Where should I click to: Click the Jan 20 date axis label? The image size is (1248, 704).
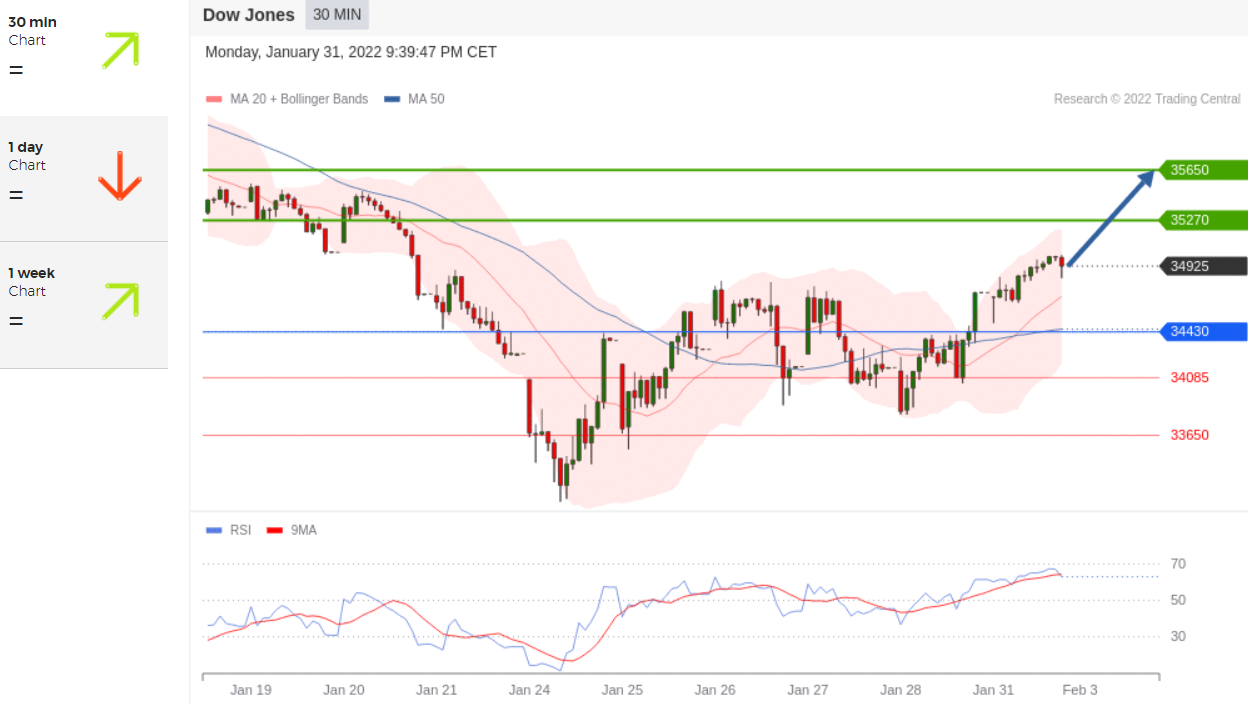click(x=344, y=690)
